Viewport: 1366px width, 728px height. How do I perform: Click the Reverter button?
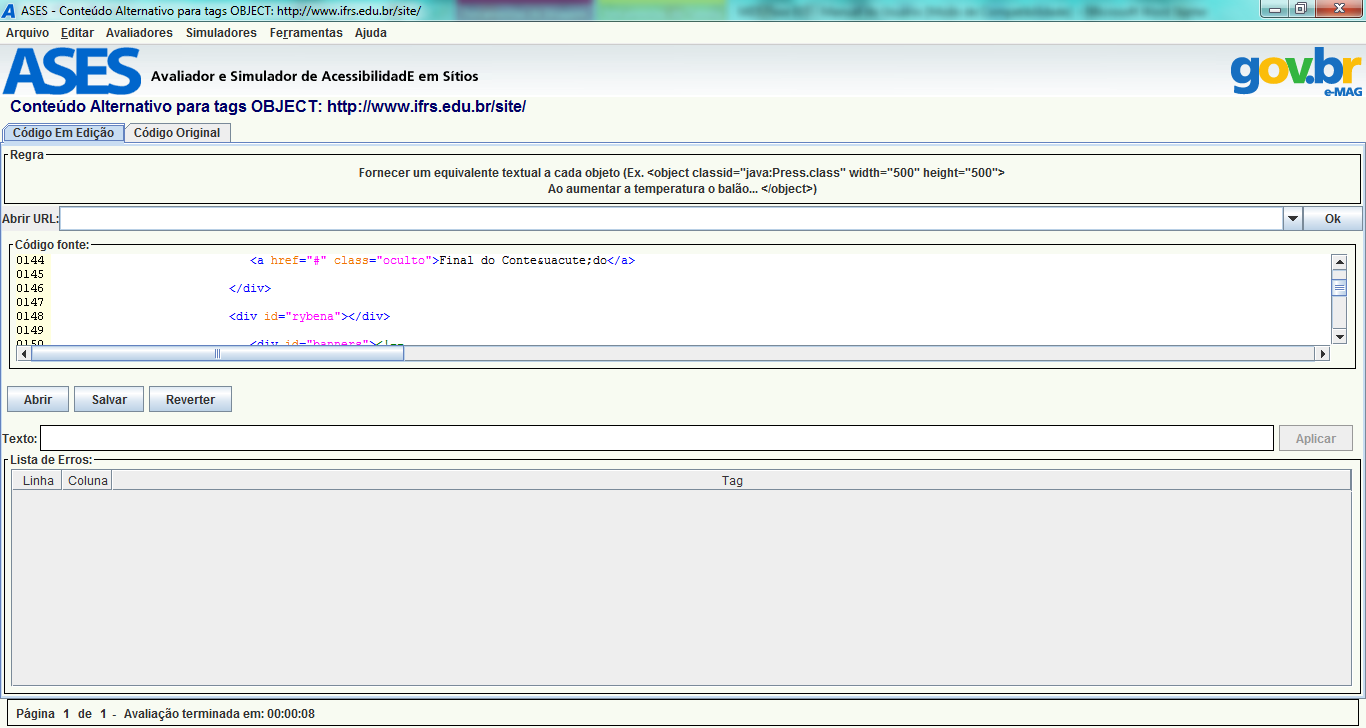click(190, 399)
